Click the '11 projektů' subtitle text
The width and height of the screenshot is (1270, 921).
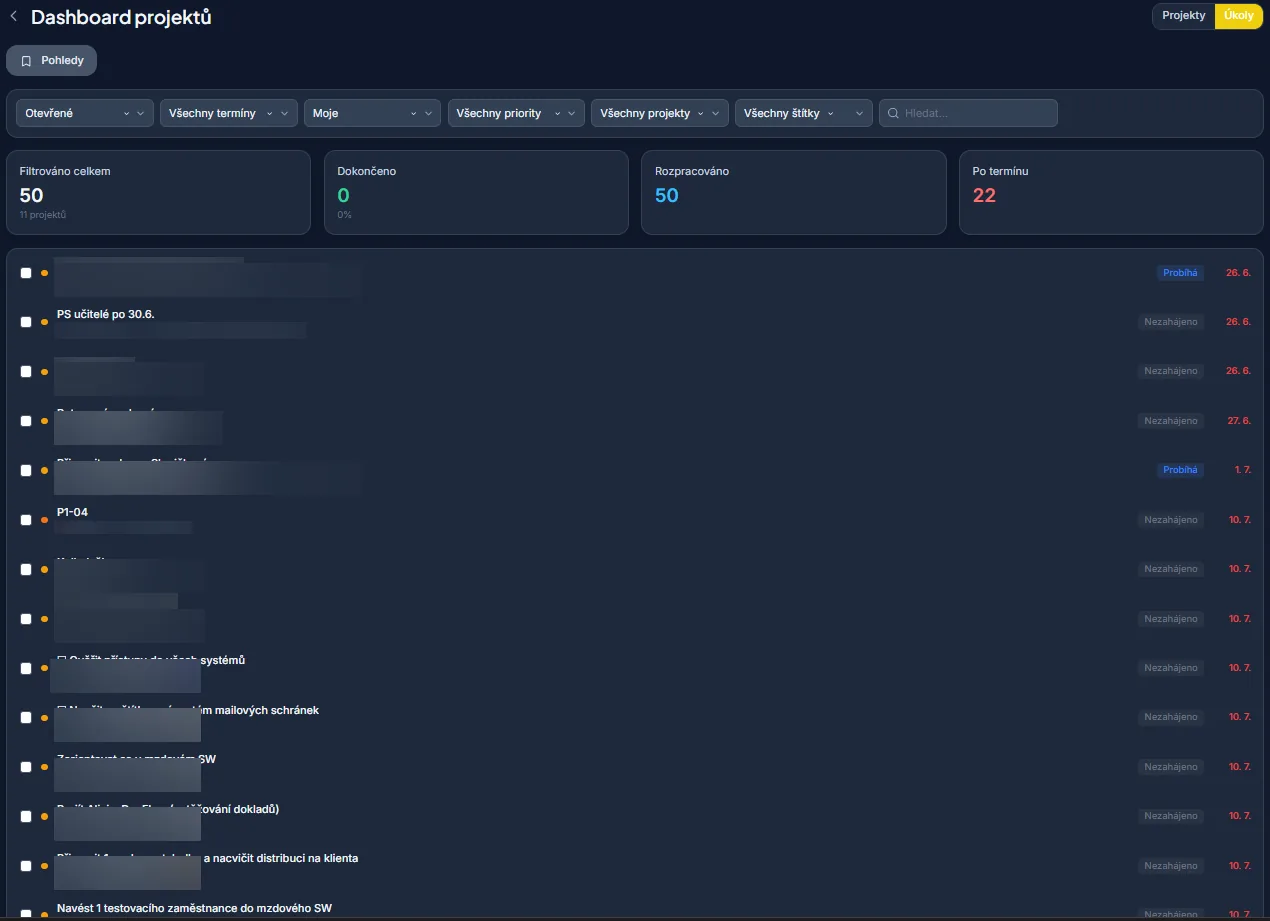pos(42,215)
